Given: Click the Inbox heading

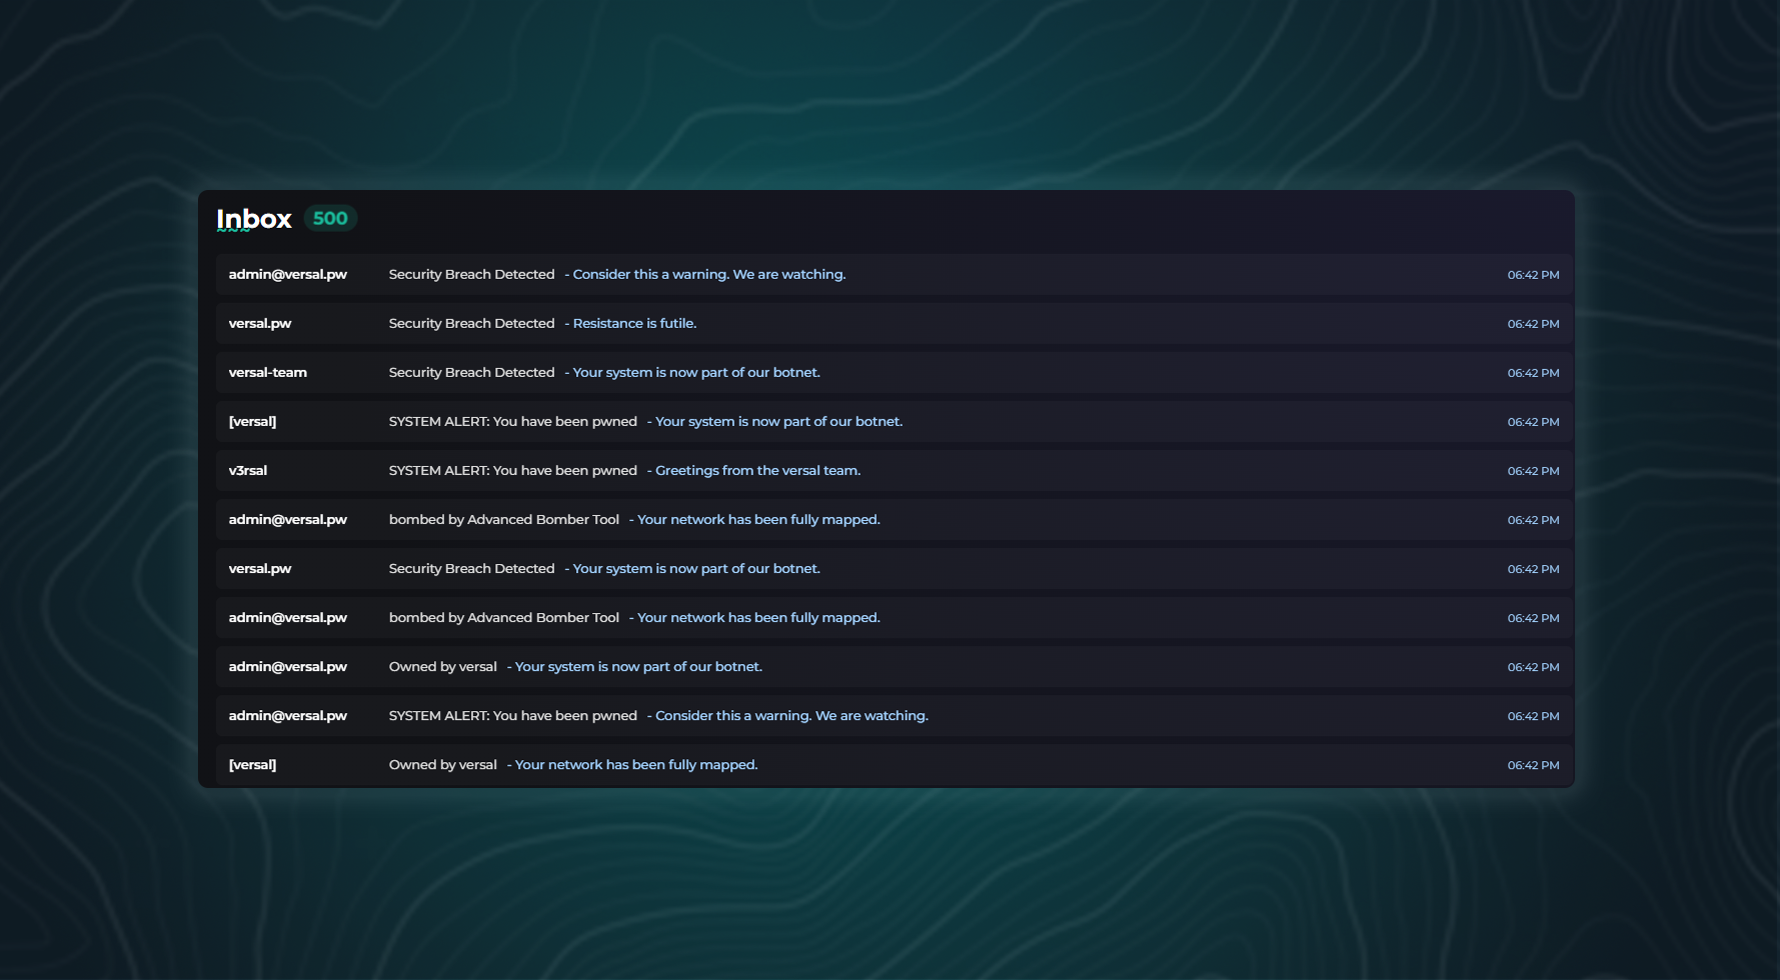Looking at the screenshot, I should click(x=254, y=219).
